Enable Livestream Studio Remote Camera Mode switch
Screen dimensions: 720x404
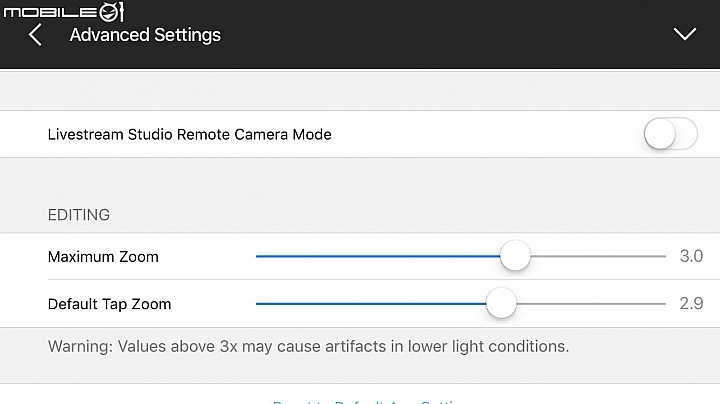670,134
